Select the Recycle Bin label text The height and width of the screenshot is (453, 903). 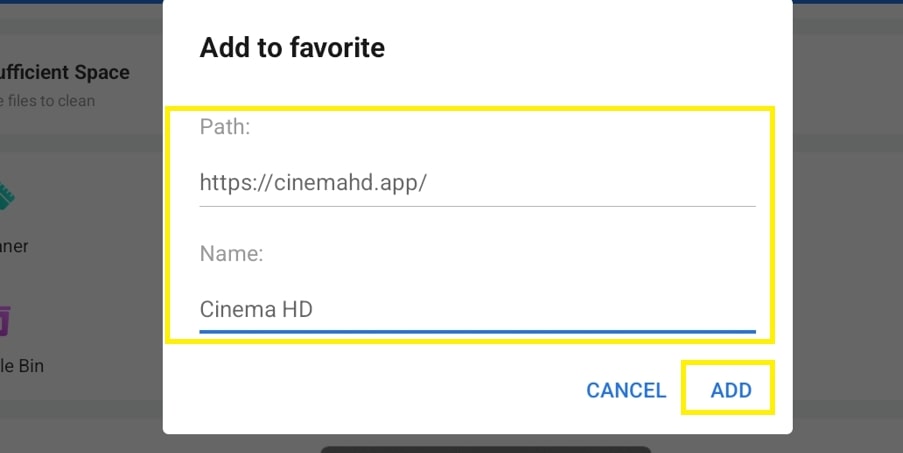coord(22,366)
